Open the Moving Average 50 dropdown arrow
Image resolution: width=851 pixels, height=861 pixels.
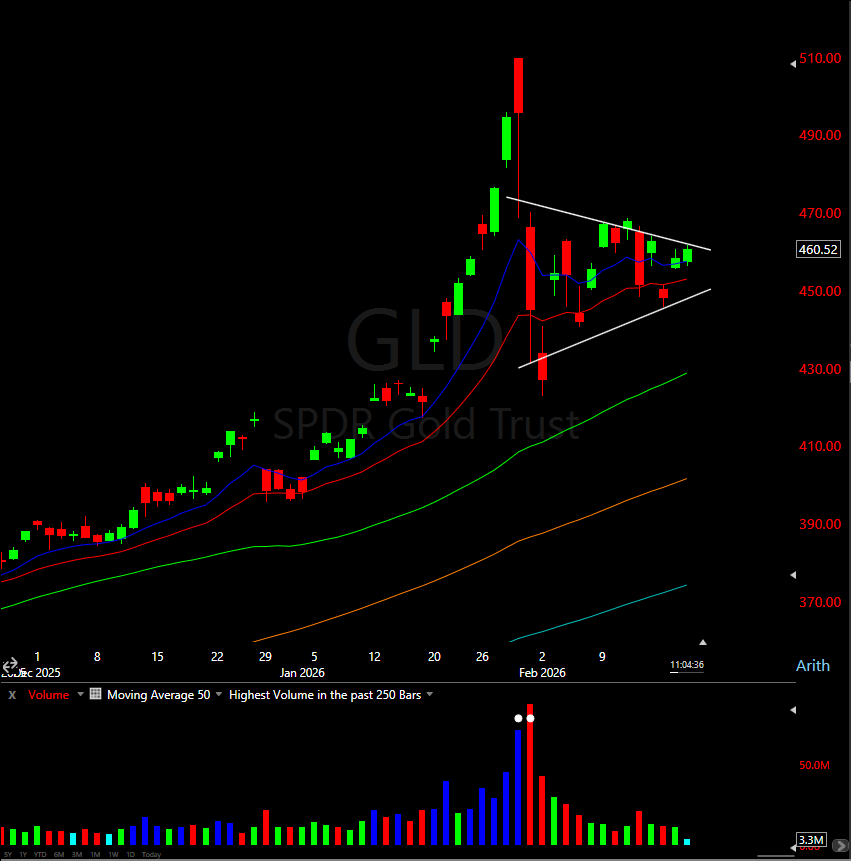coord(219,695)
